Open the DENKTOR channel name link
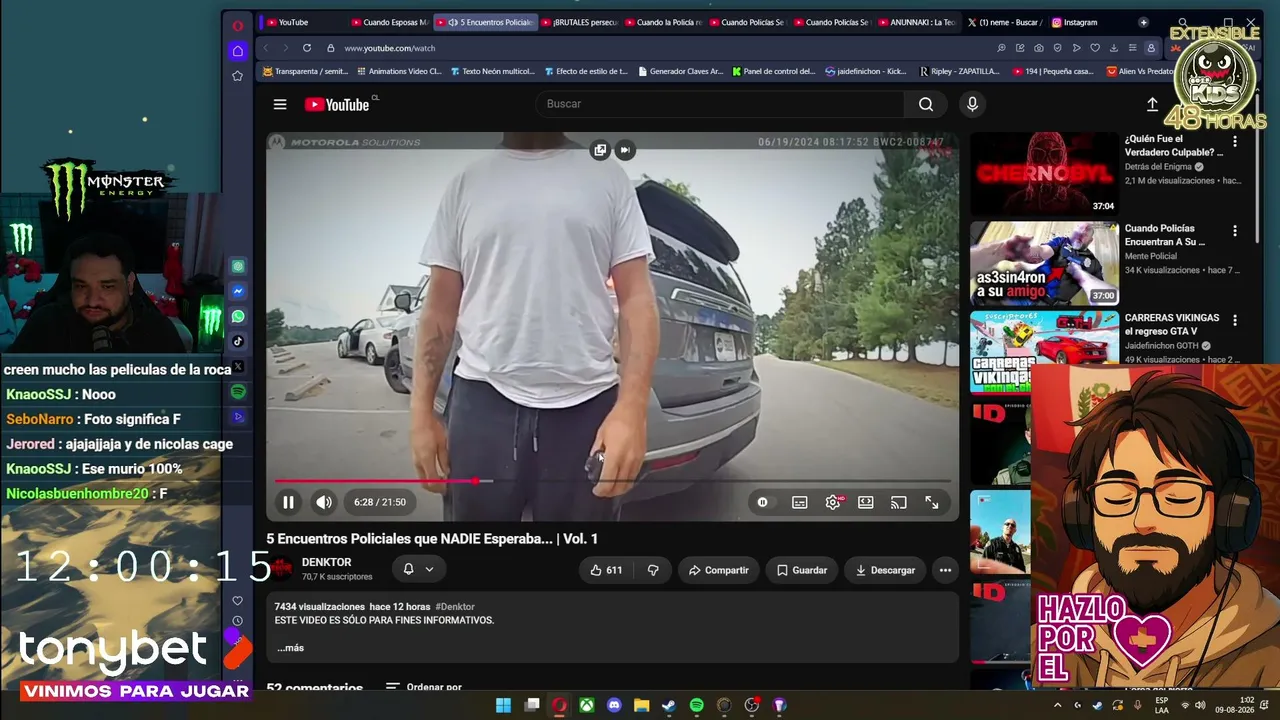This screenshot has width=1280, height=720. pos(327,562)
